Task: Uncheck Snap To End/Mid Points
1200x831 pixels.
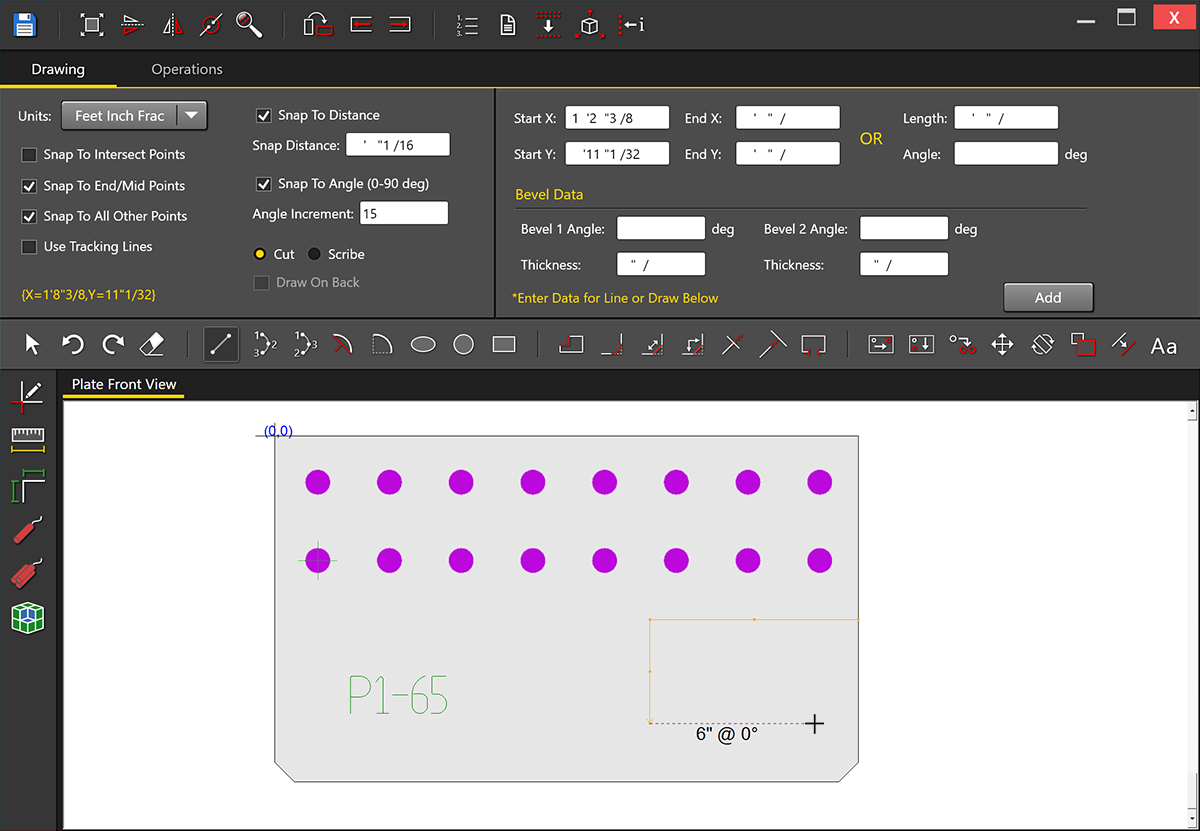Action: point(29,186)
